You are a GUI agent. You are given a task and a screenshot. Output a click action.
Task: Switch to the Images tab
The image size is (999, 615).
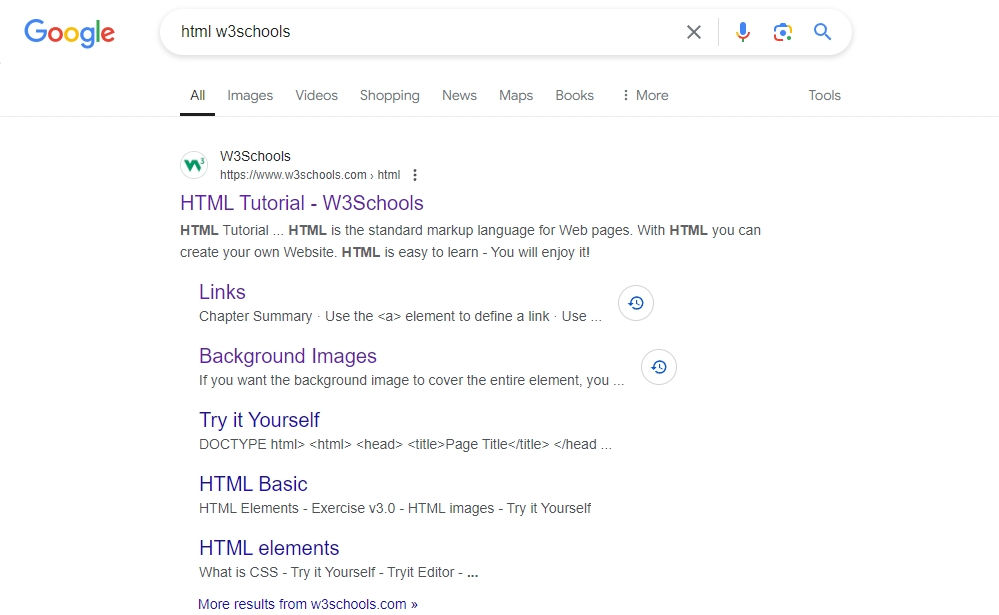click(x=250, y=96)
